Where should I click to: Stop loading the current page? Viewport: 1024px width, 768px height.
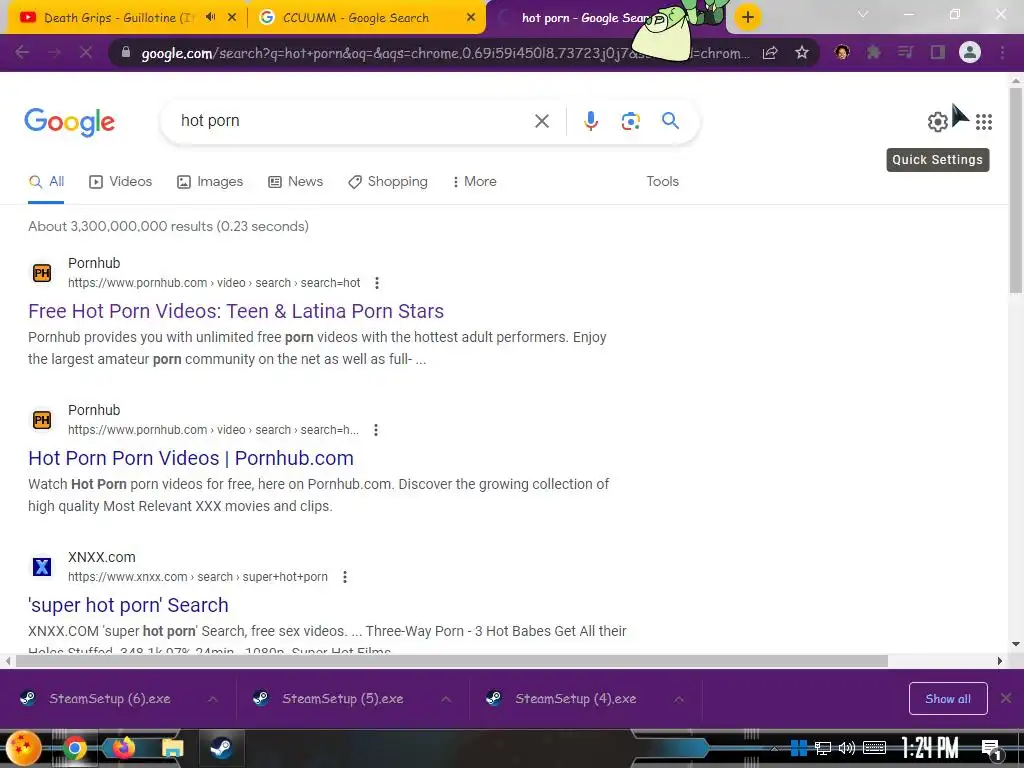coord(86,52)
